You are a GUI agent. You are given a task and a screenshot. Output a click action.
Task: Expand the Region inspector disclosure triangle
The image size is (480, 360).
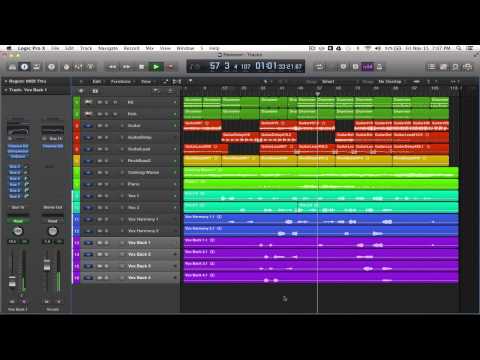pyautogui.click(x=5, y=81)
